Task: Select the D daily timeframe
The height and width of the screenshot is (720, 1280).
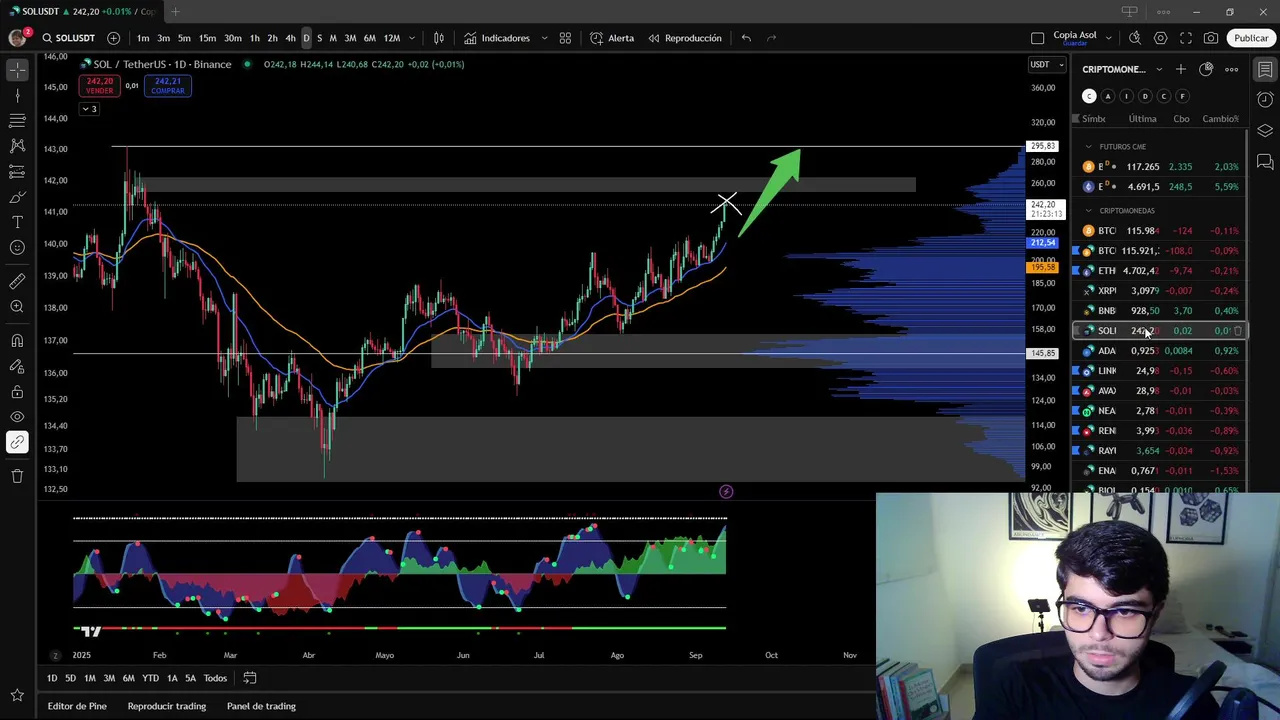Action: 306,38
